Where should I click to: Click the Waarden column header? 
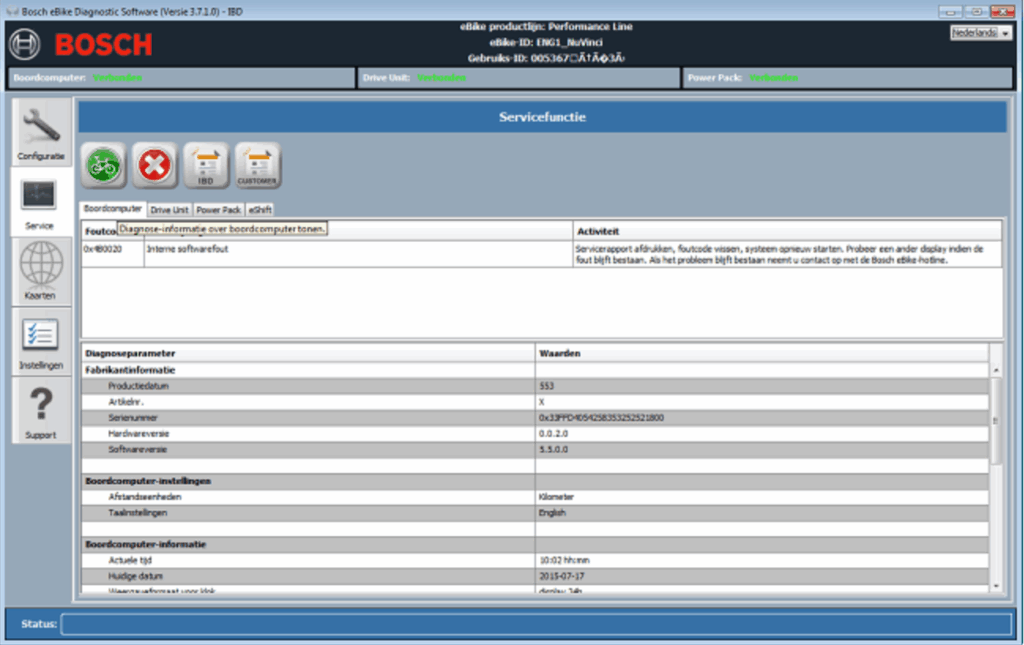coord(762,353)
